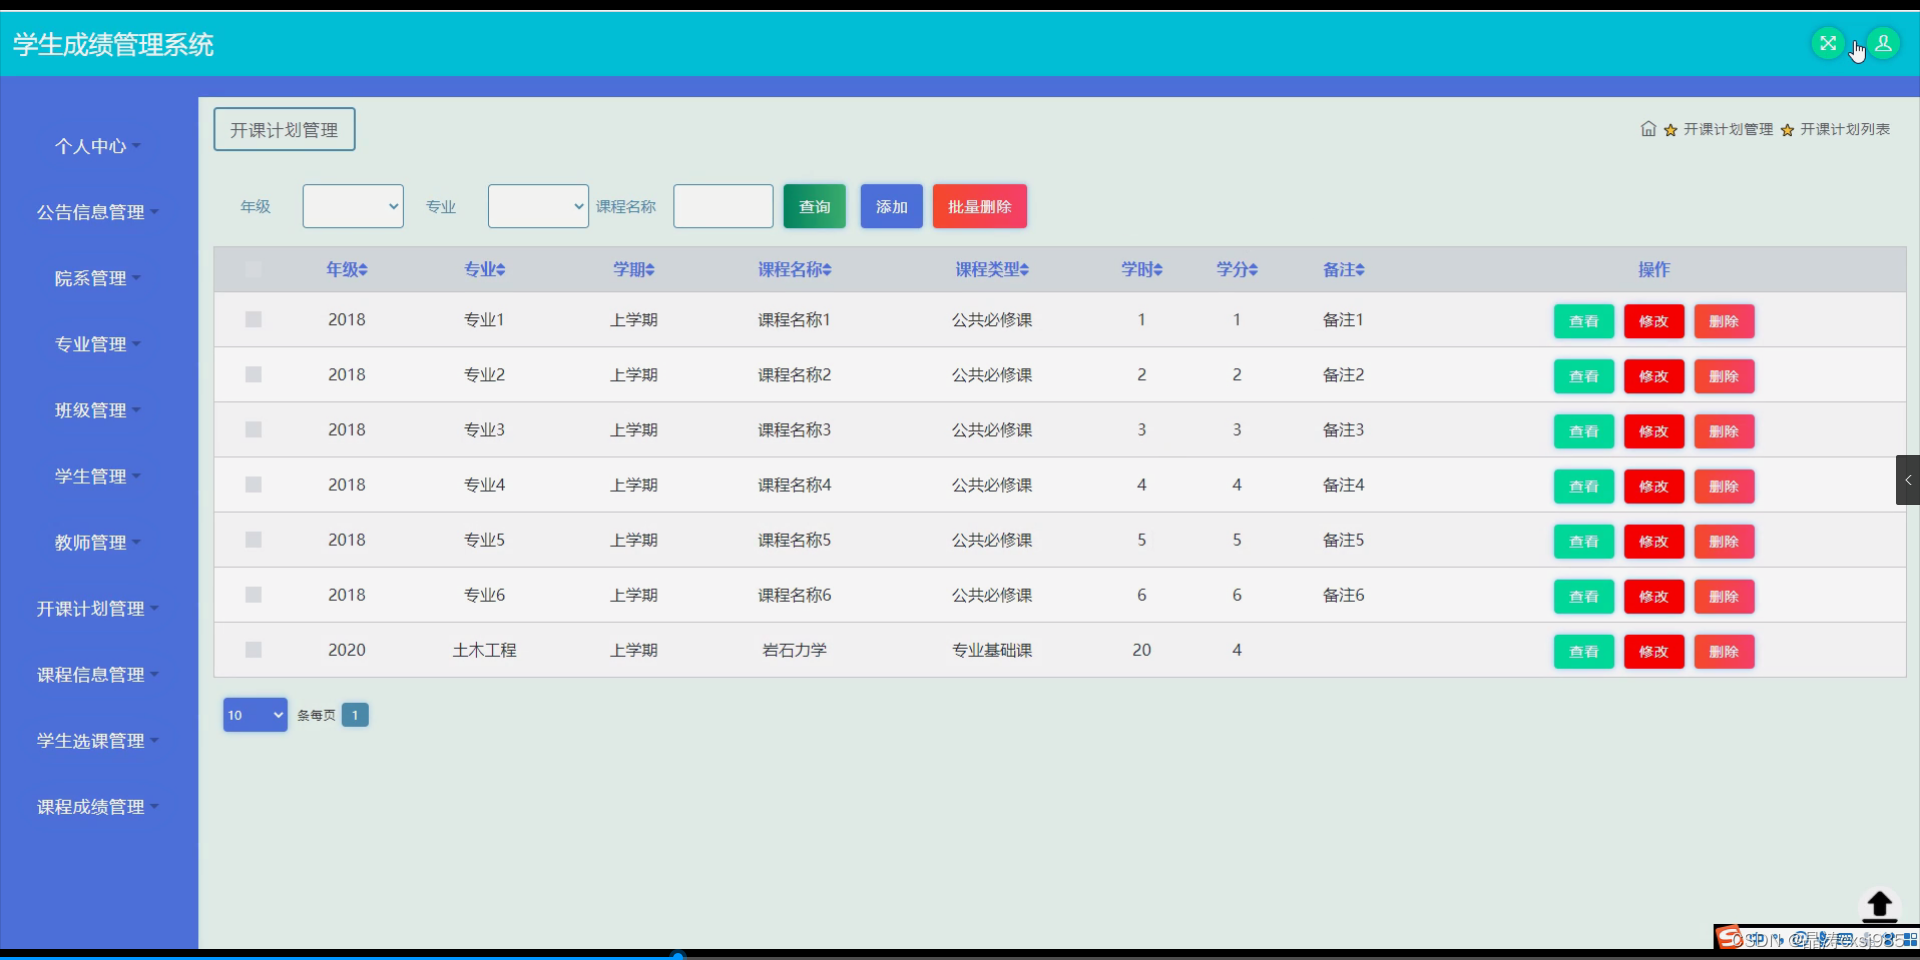The image size is (1920, 960).
Task: Click the sort icon on 学分 column
Action: (x=1252, y=269)
